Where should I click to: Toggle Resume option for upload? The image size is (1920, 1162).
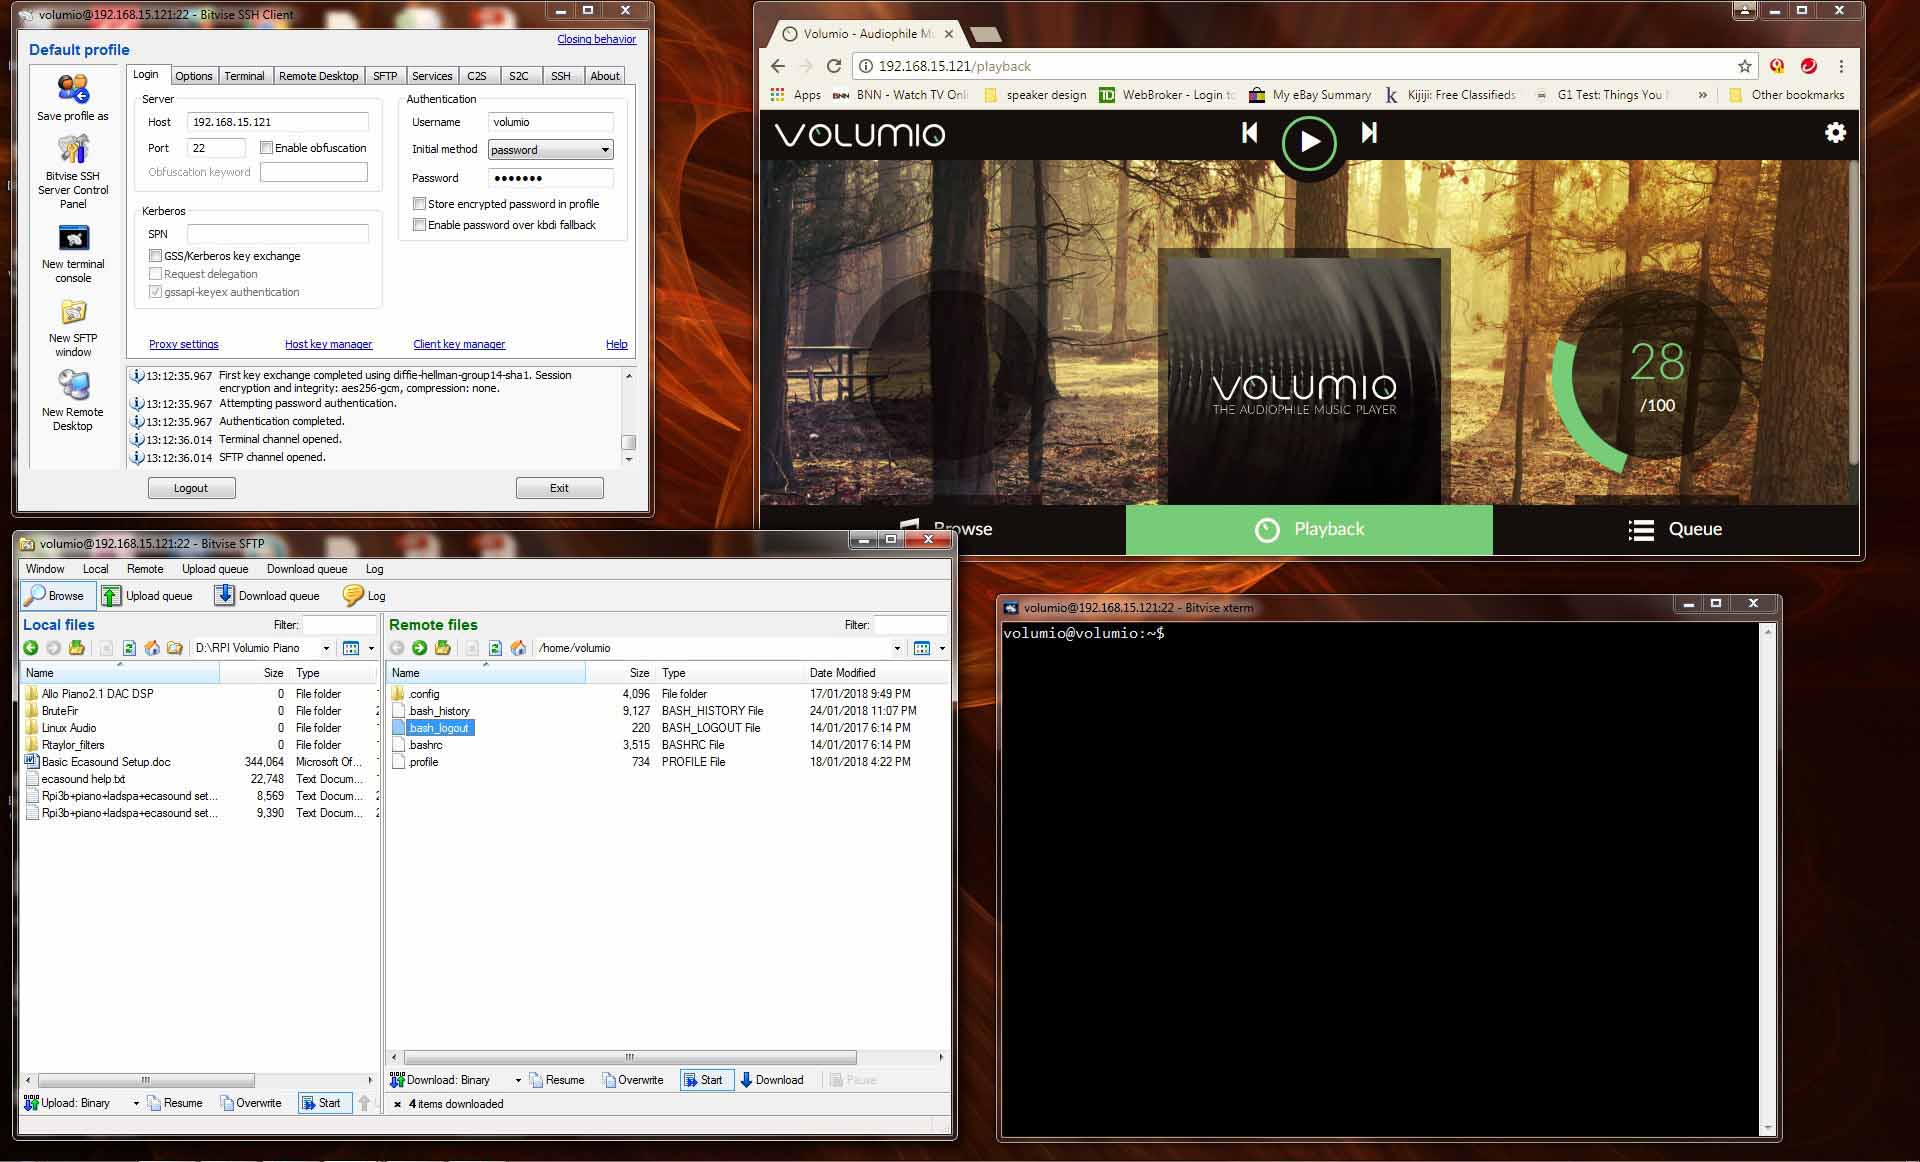[x=175, y=1103]
